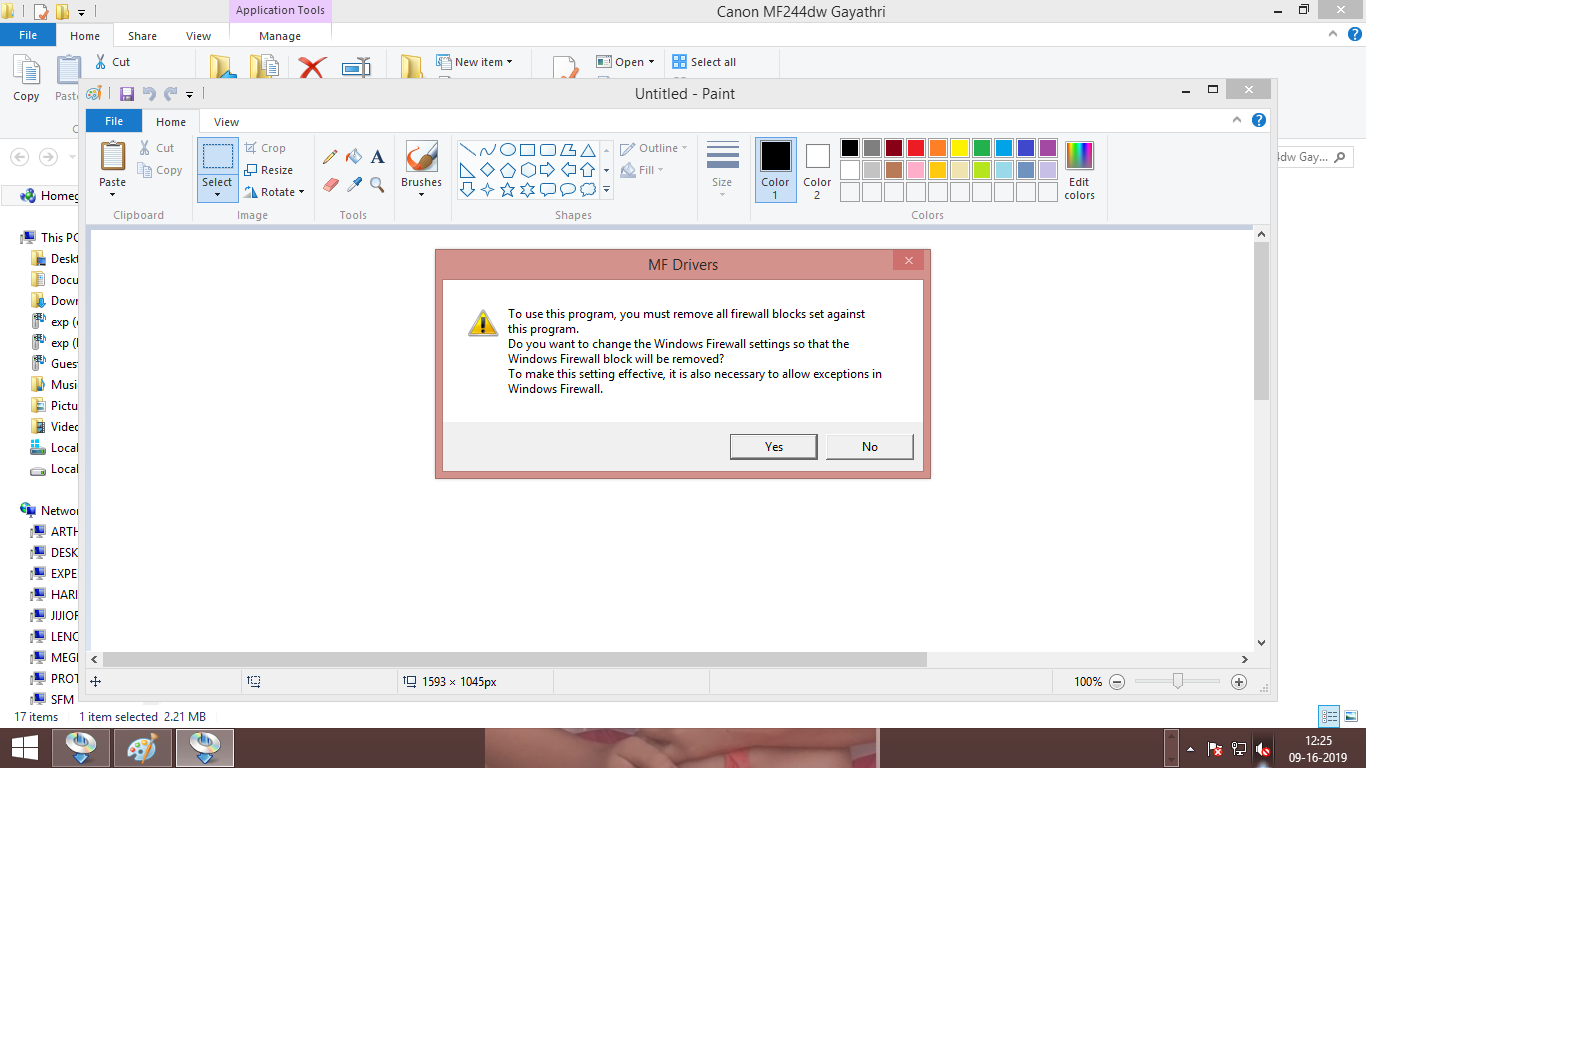Screen dimensions: 1593x1045
Task: Open the Brushes dropdown arrow
Action: coord(421,194)
